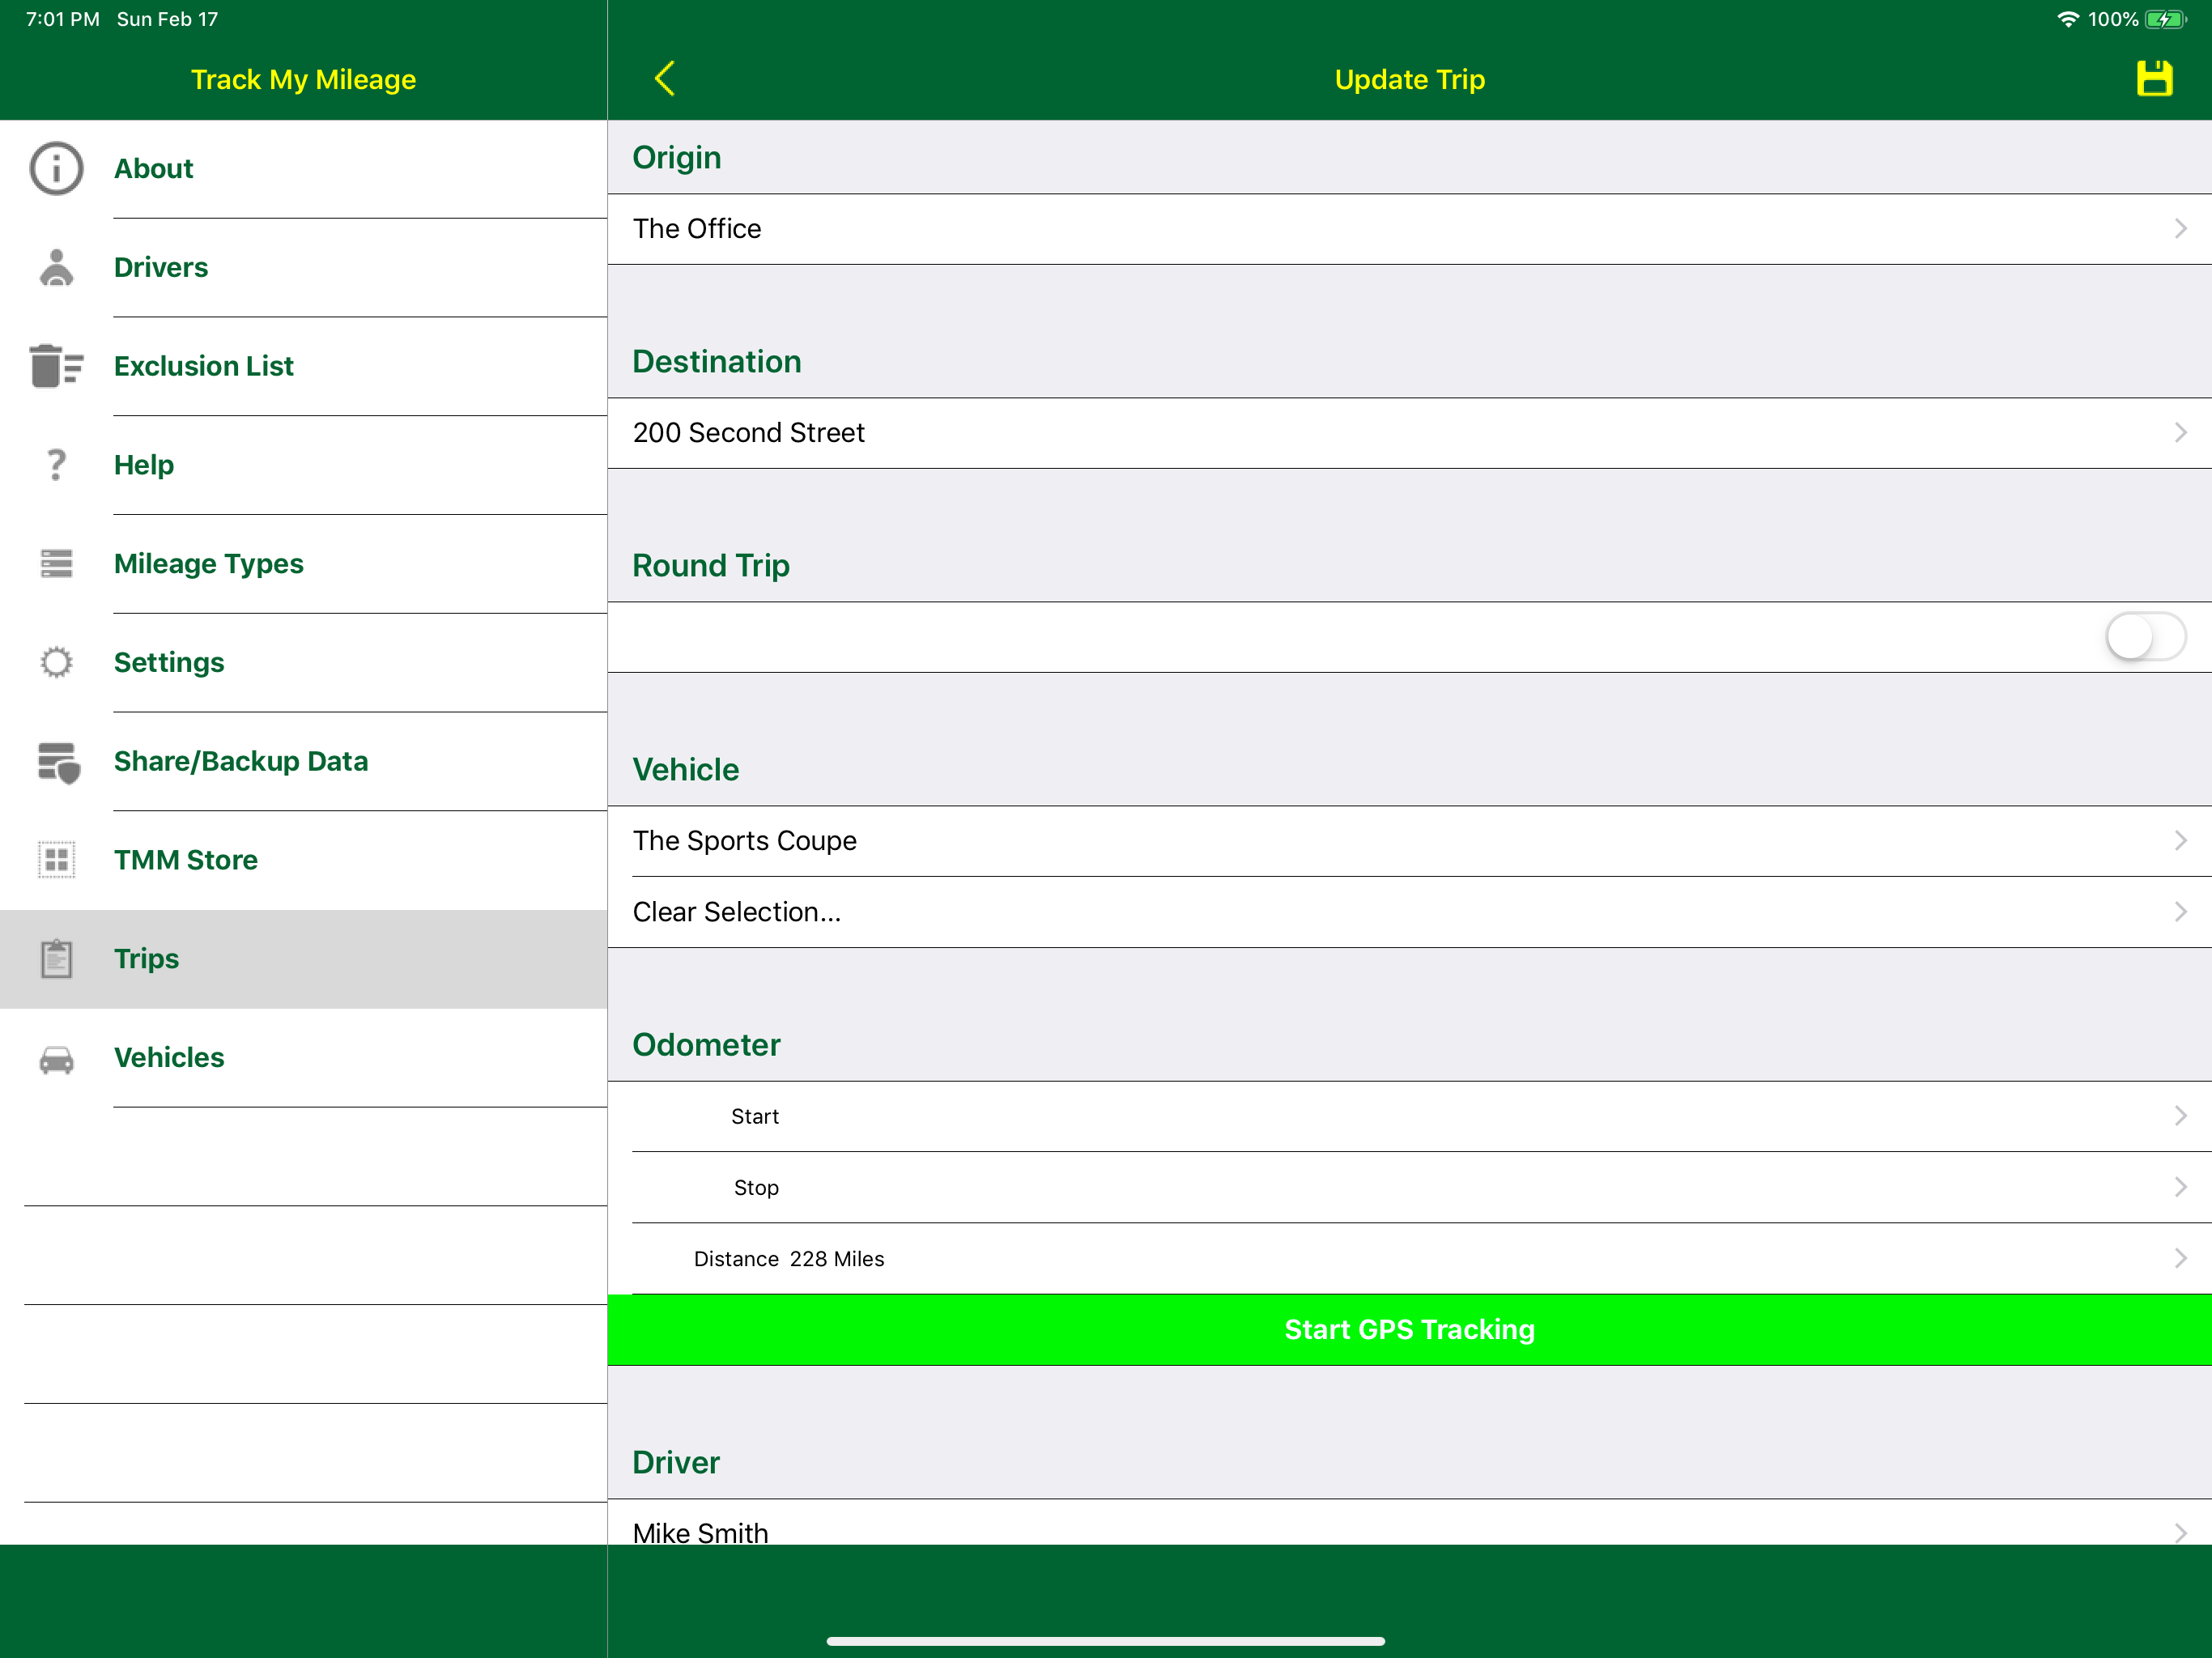Select The Office origin row
The width and height of the screenshot is (2212, 1658).
1409,229
